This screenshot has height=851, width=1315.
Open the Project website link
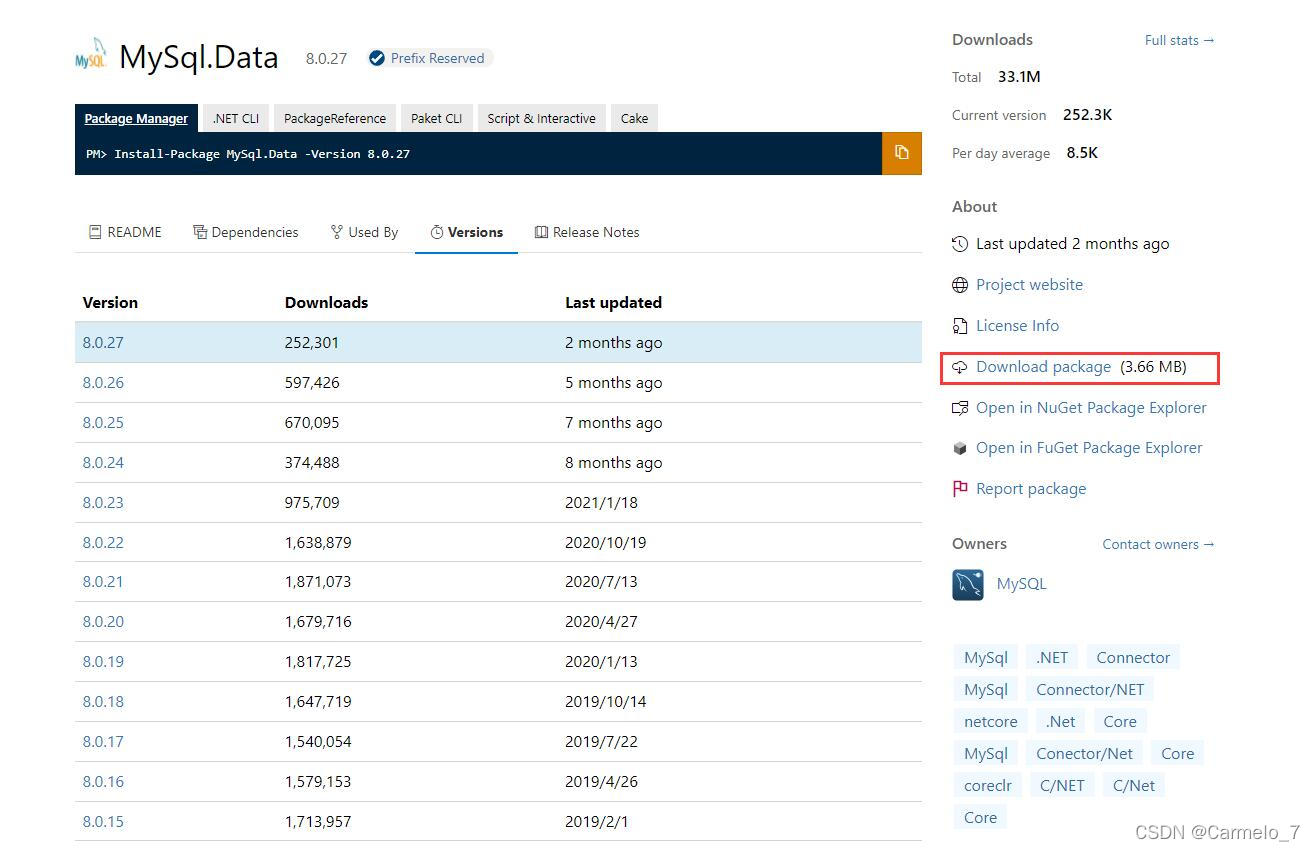(1029, 285)
